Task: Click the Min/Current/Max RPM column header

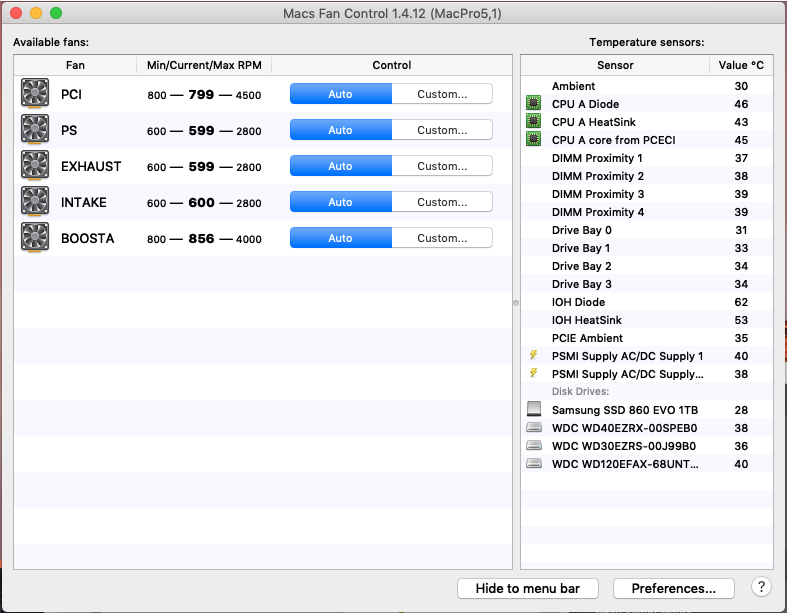Action: pyautogui.click(x=204, y=65)
